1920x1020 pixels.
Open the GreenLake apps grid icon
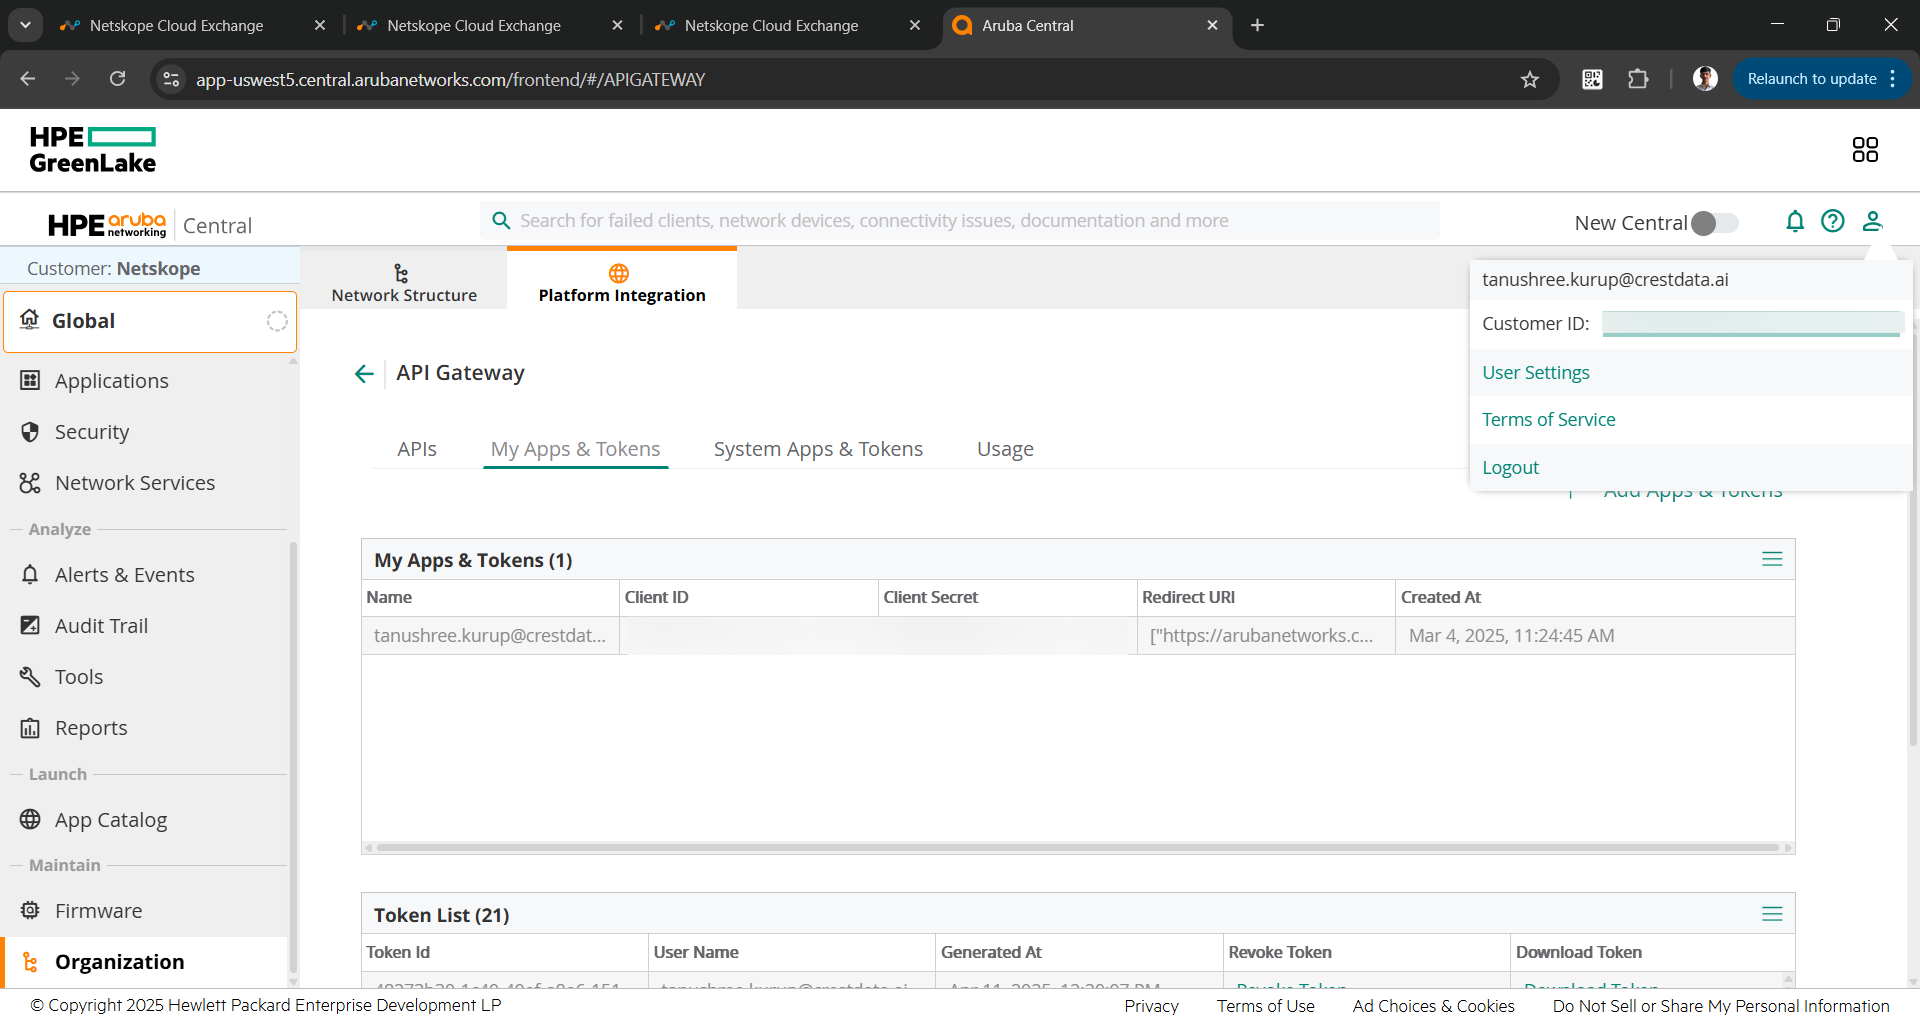[x=1865, y=150]
